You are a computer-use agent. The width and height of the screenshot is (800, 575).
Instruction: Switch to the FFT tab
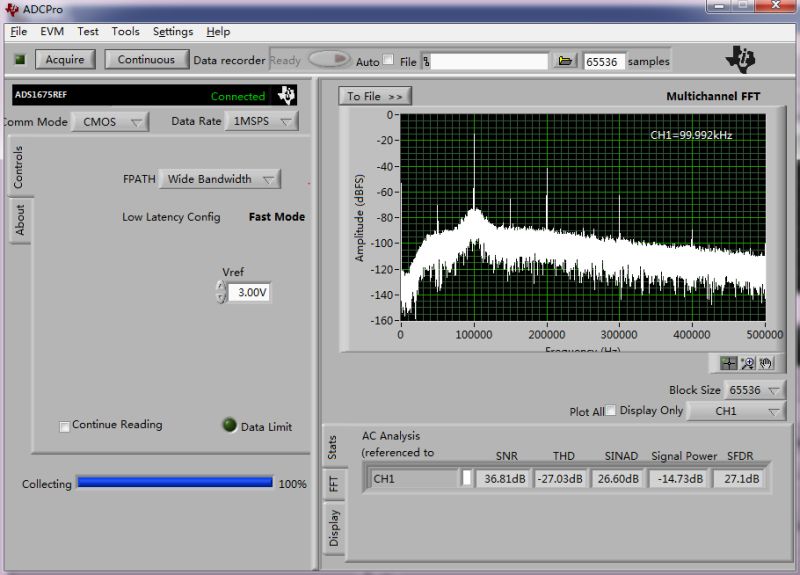click(x=334, y=484)
